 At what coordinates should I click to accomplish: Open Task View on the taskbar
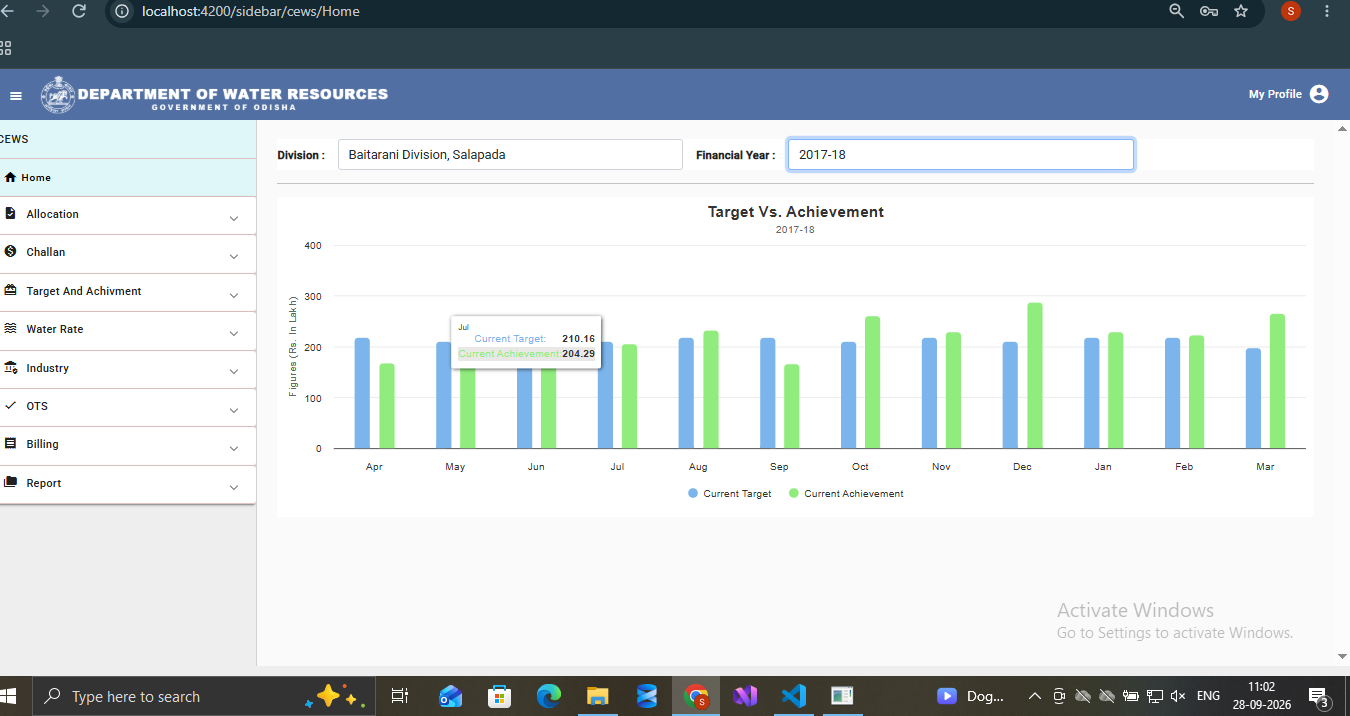[399, 696]
